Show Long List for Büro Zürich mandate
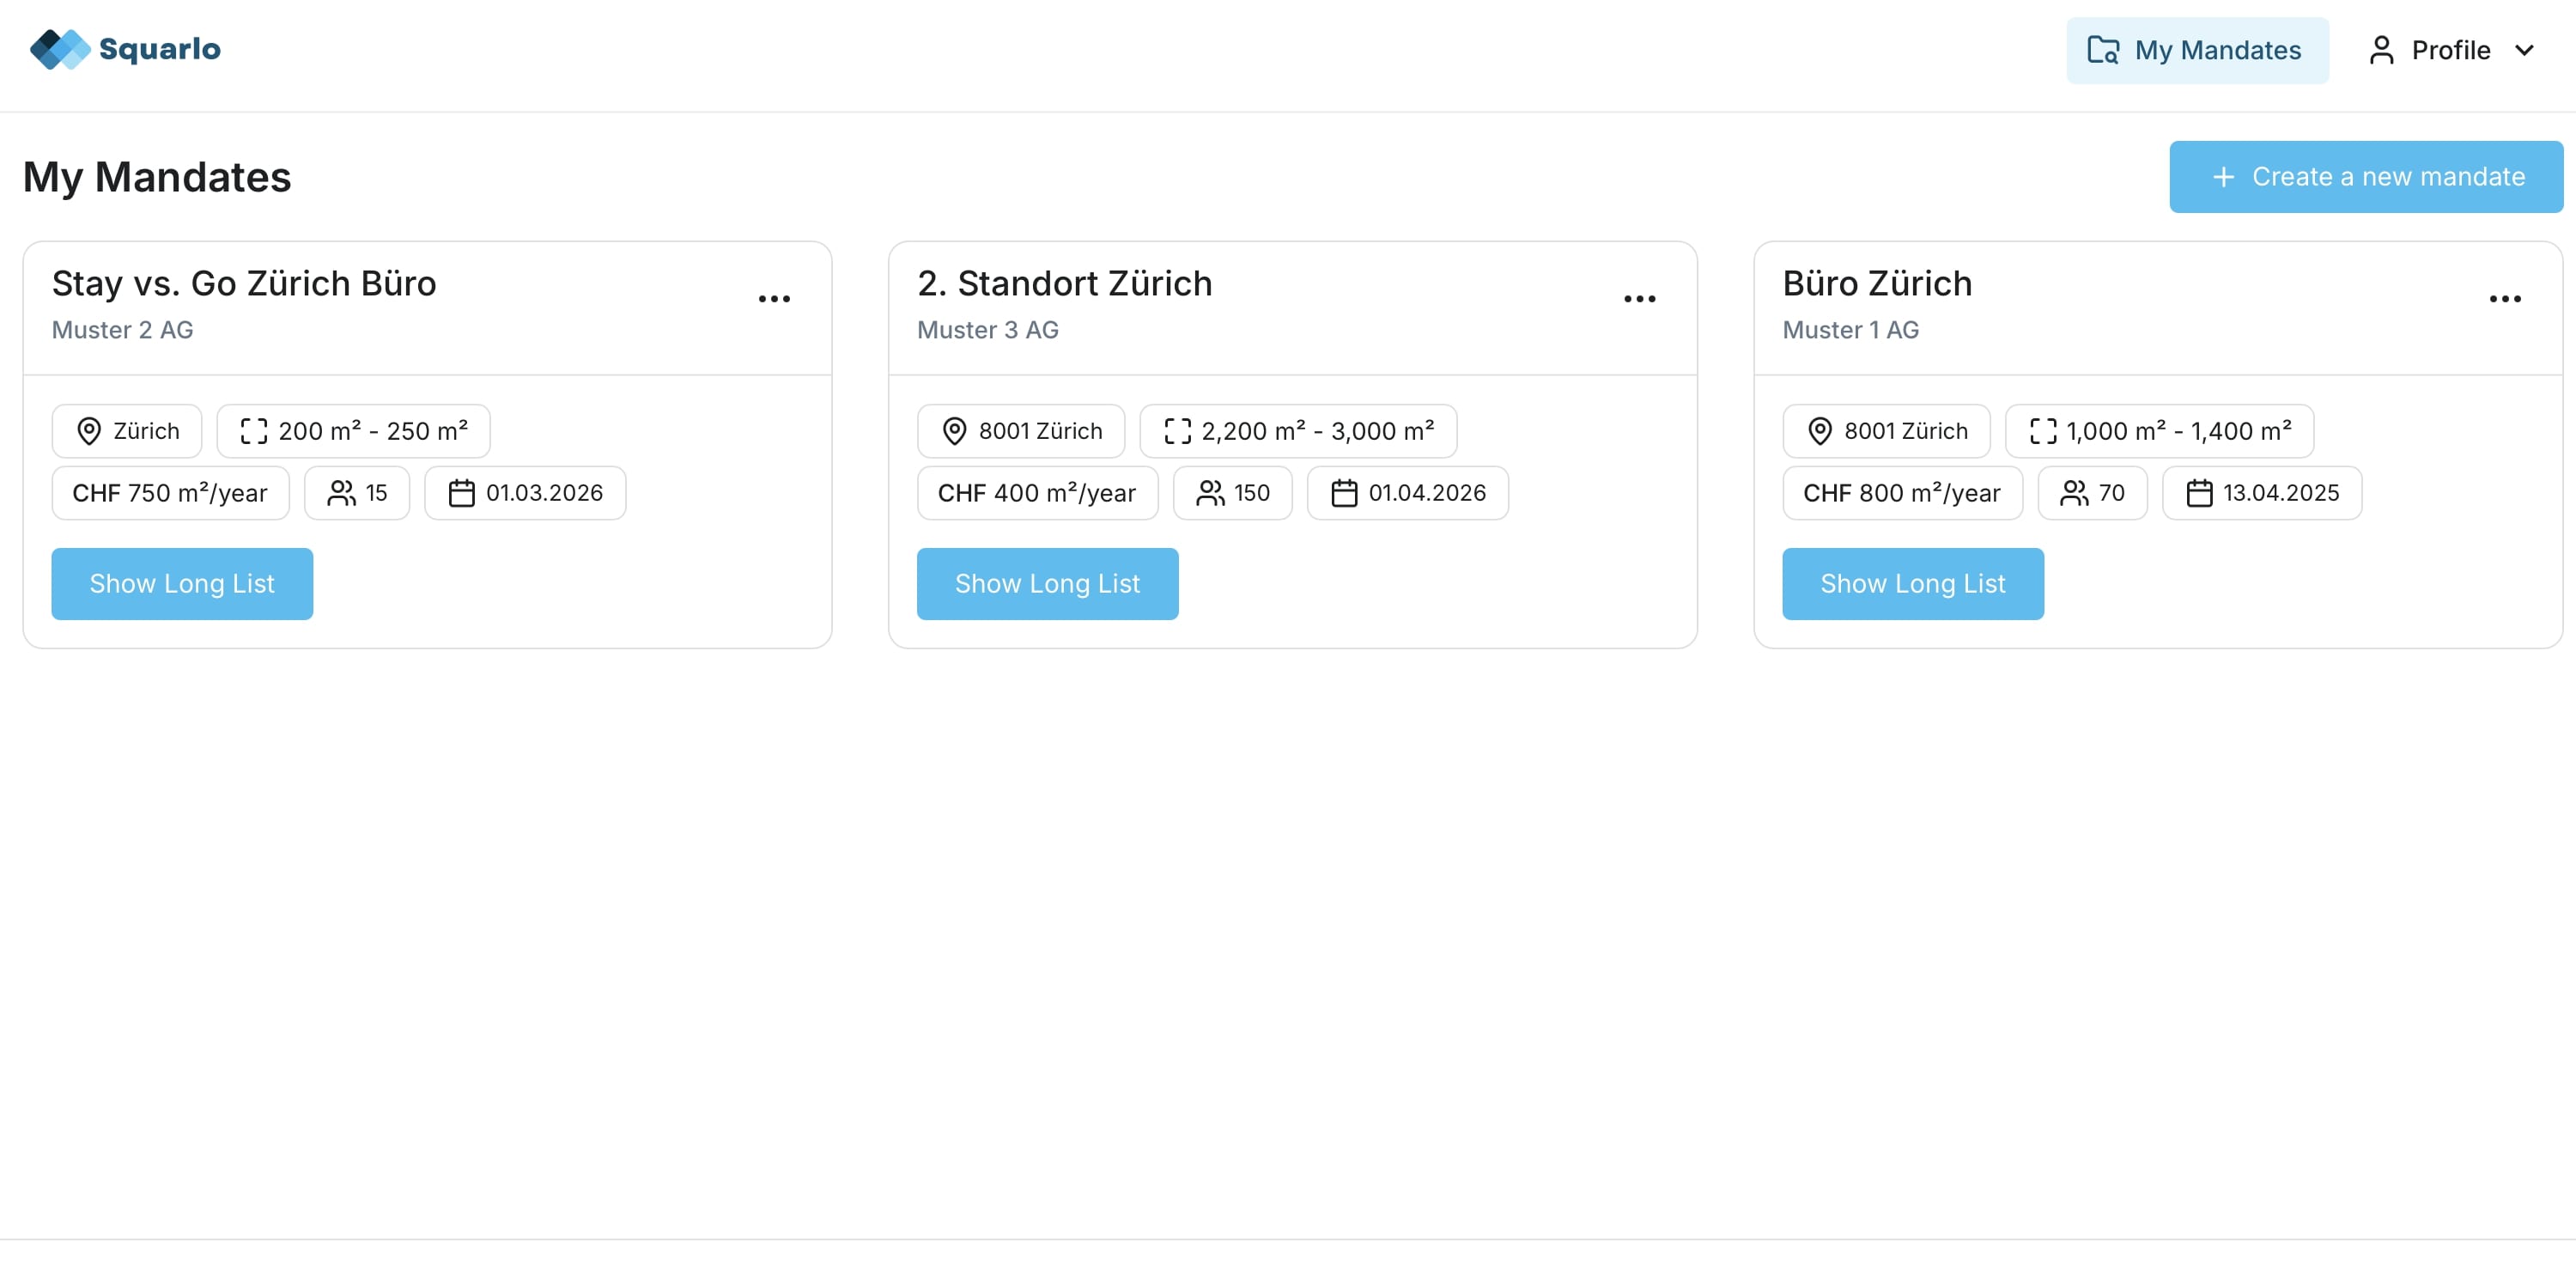The image size is (2576, 1266). [1912, 584]
